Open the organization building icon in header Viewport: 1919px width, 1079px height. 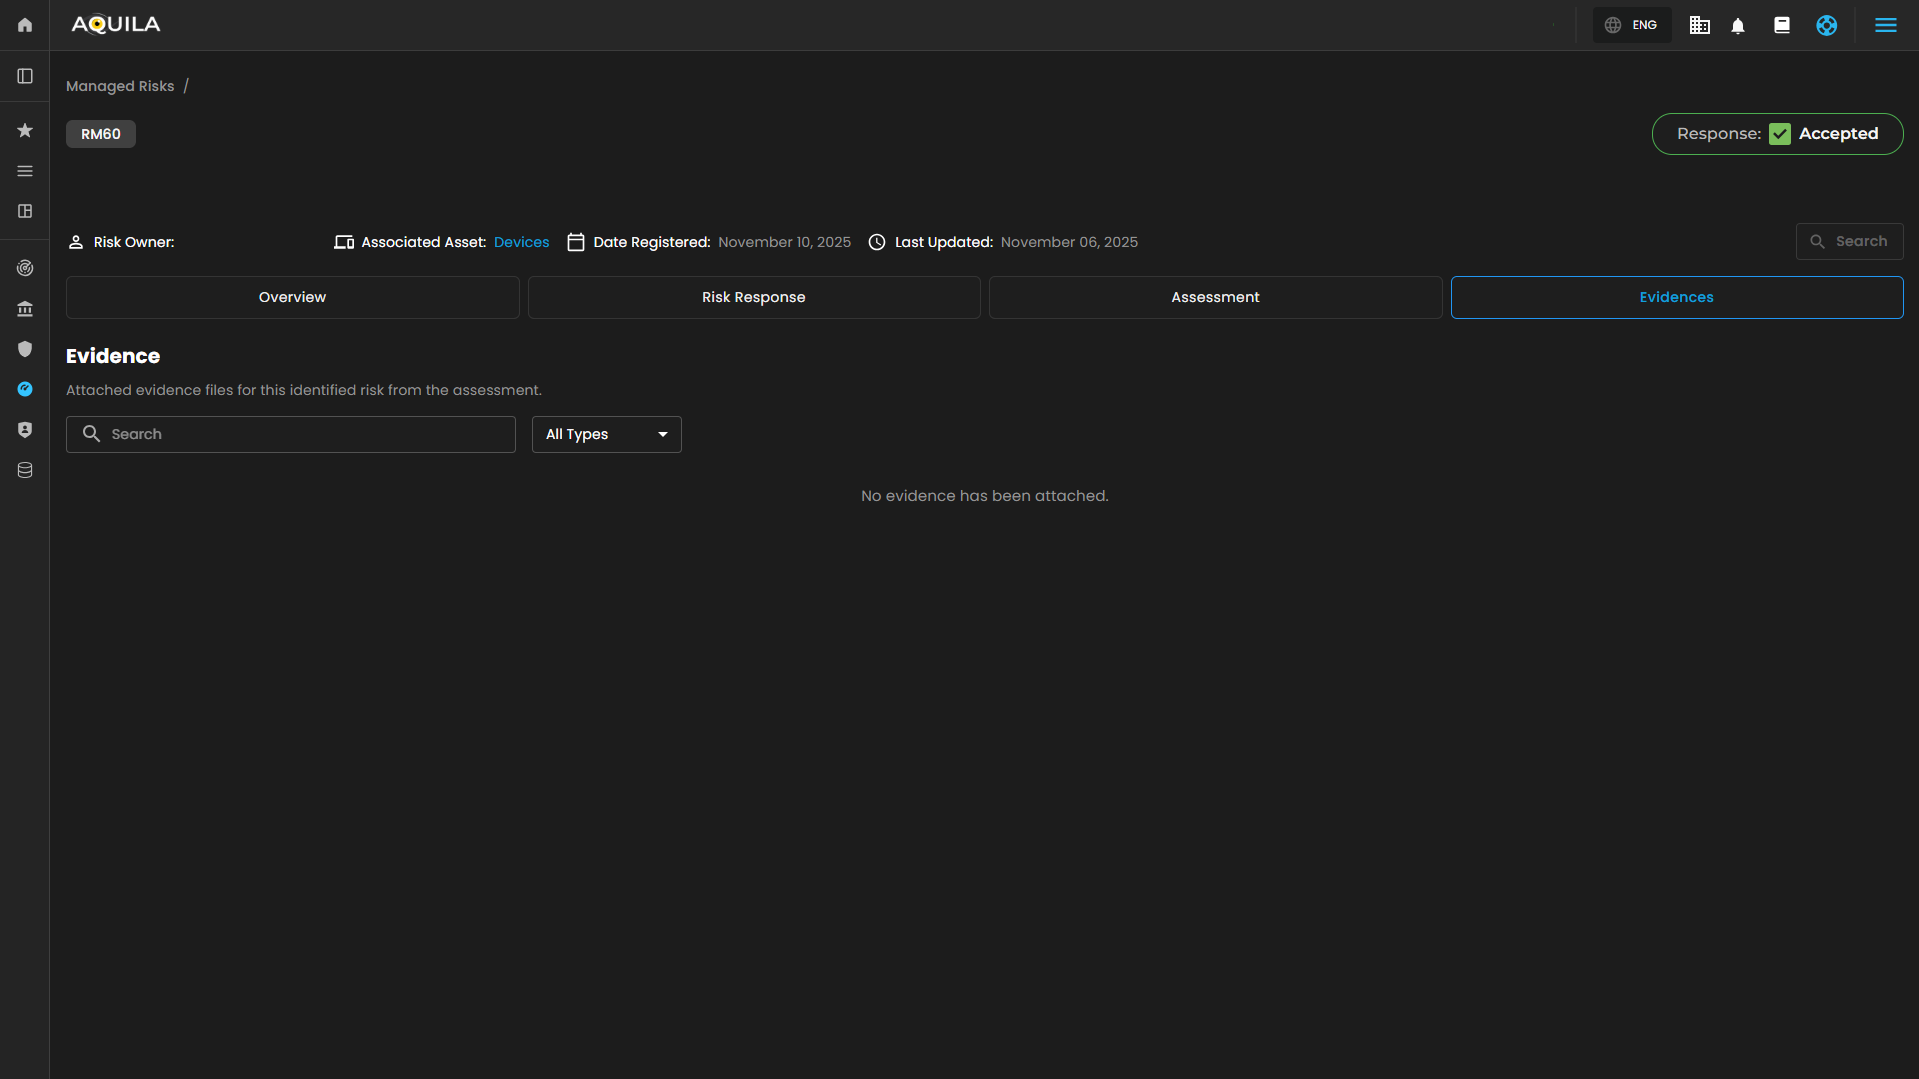1699,26
